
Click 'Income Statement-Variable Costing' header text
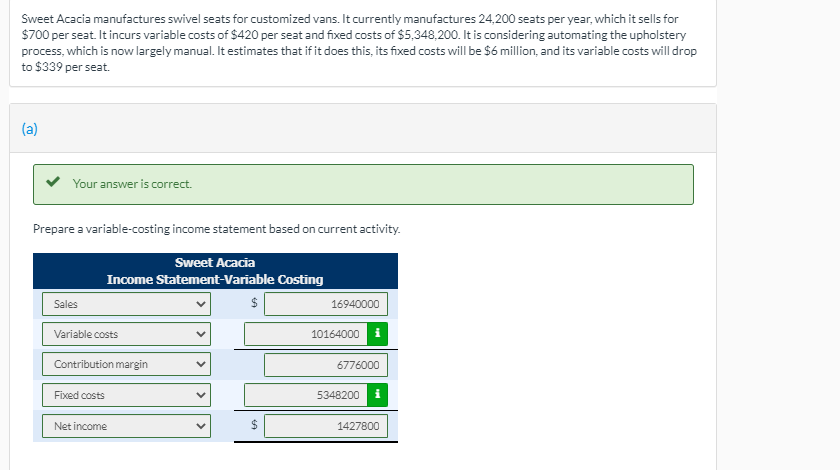point(215,280)
